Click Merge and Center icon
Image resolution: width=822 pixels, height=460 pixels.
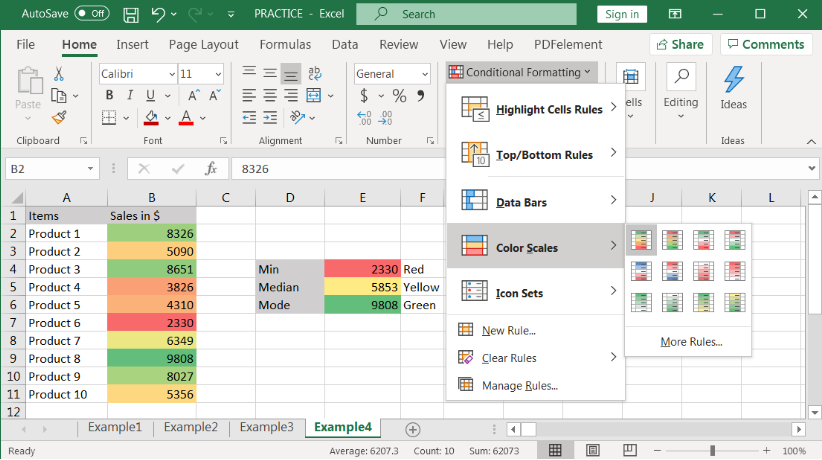pyautogui.click(x=313, y=95)
